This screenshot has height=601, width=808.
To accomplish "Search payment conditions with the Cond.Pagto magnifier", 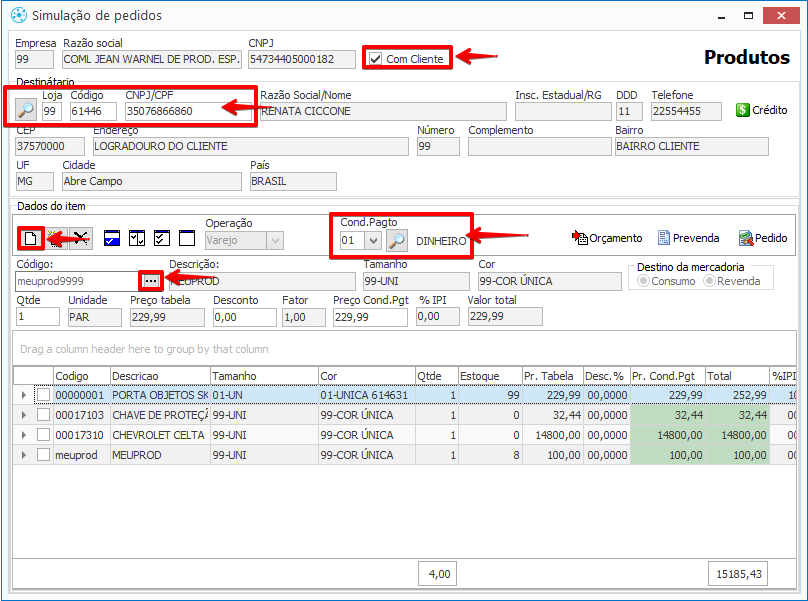I will pyautogui.click(x=397, y=240).
